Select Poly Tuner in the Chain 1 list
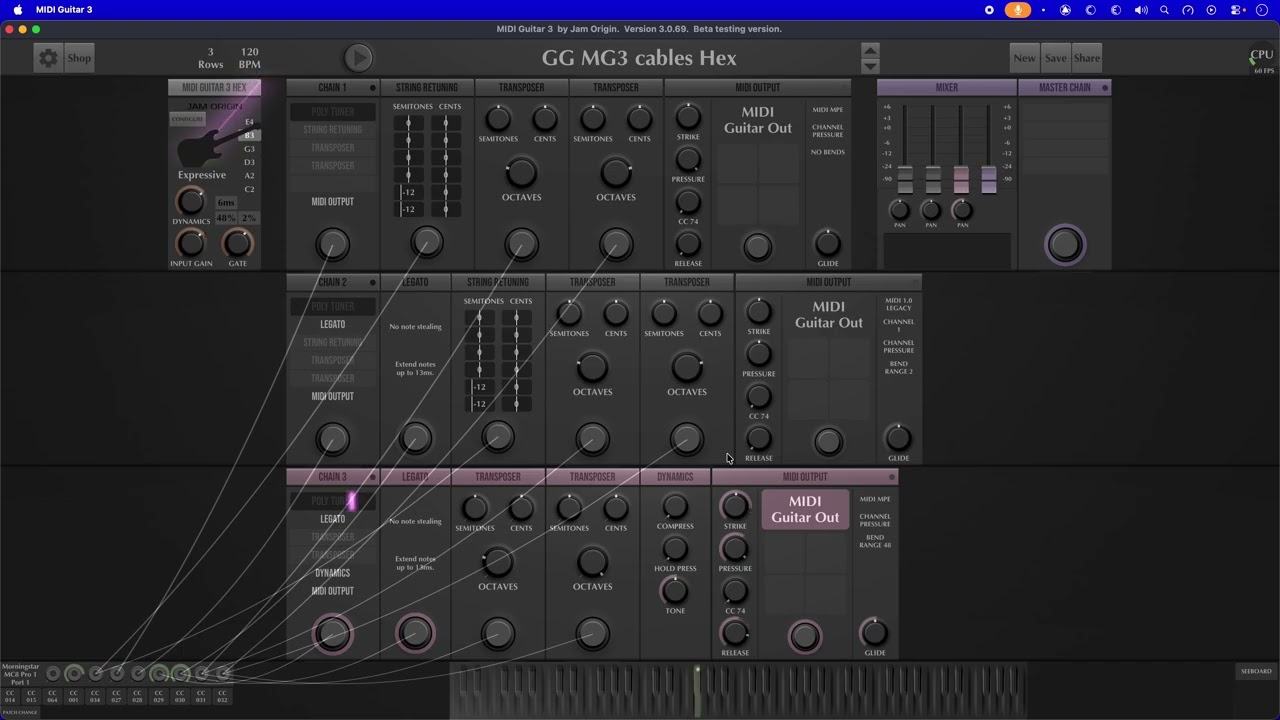The image size is (1280, 720). 333,112
